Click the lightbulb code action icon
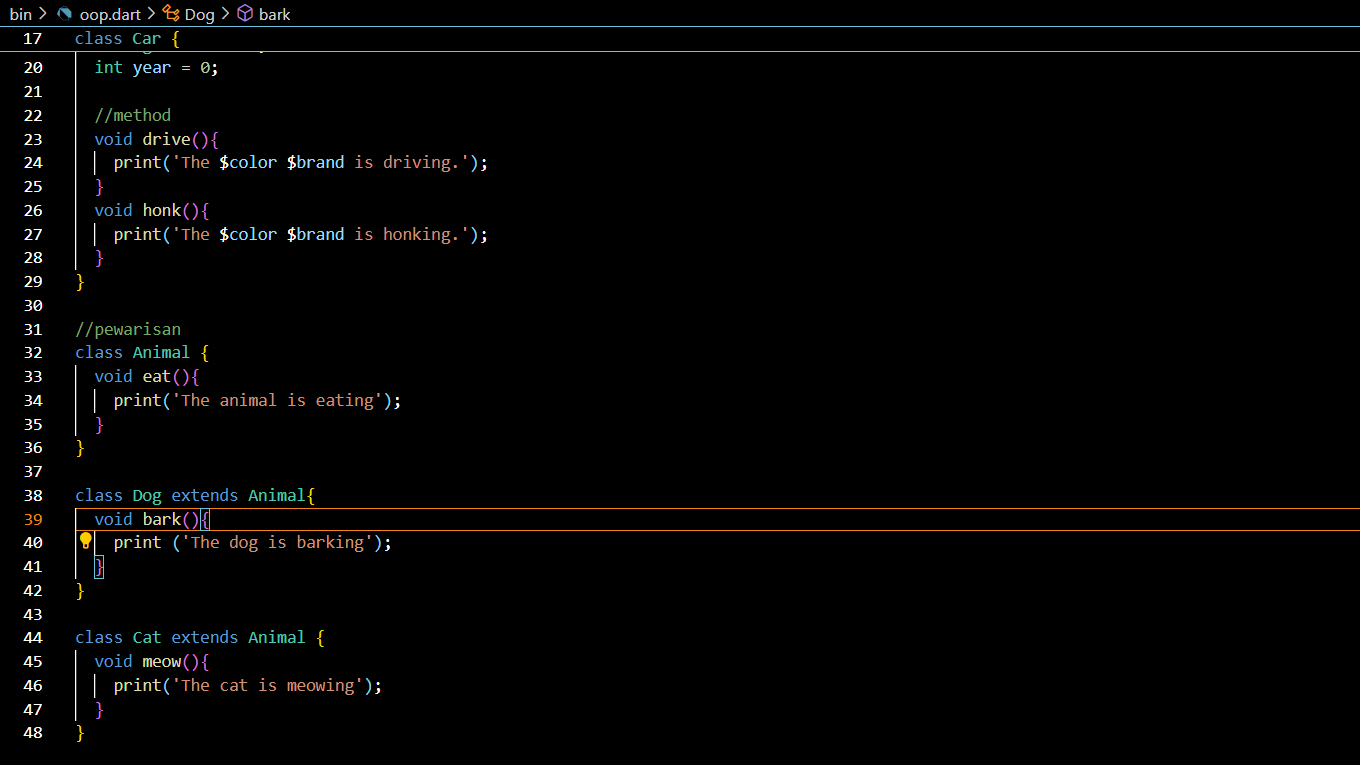This screenshot has width=1360, height=765. coord(86,541)
